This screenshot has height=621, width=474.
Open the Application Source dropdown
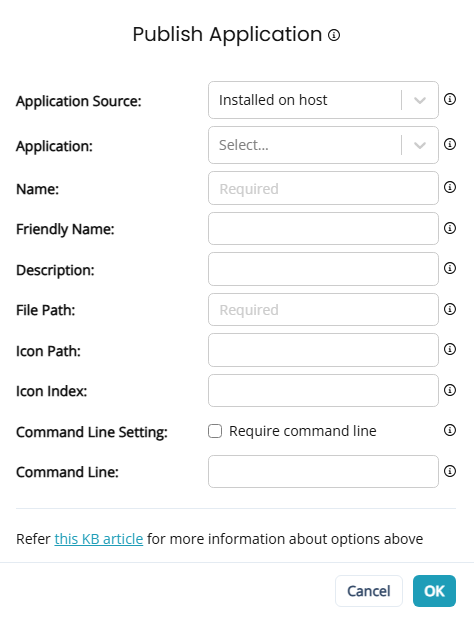tap(323, 100)
